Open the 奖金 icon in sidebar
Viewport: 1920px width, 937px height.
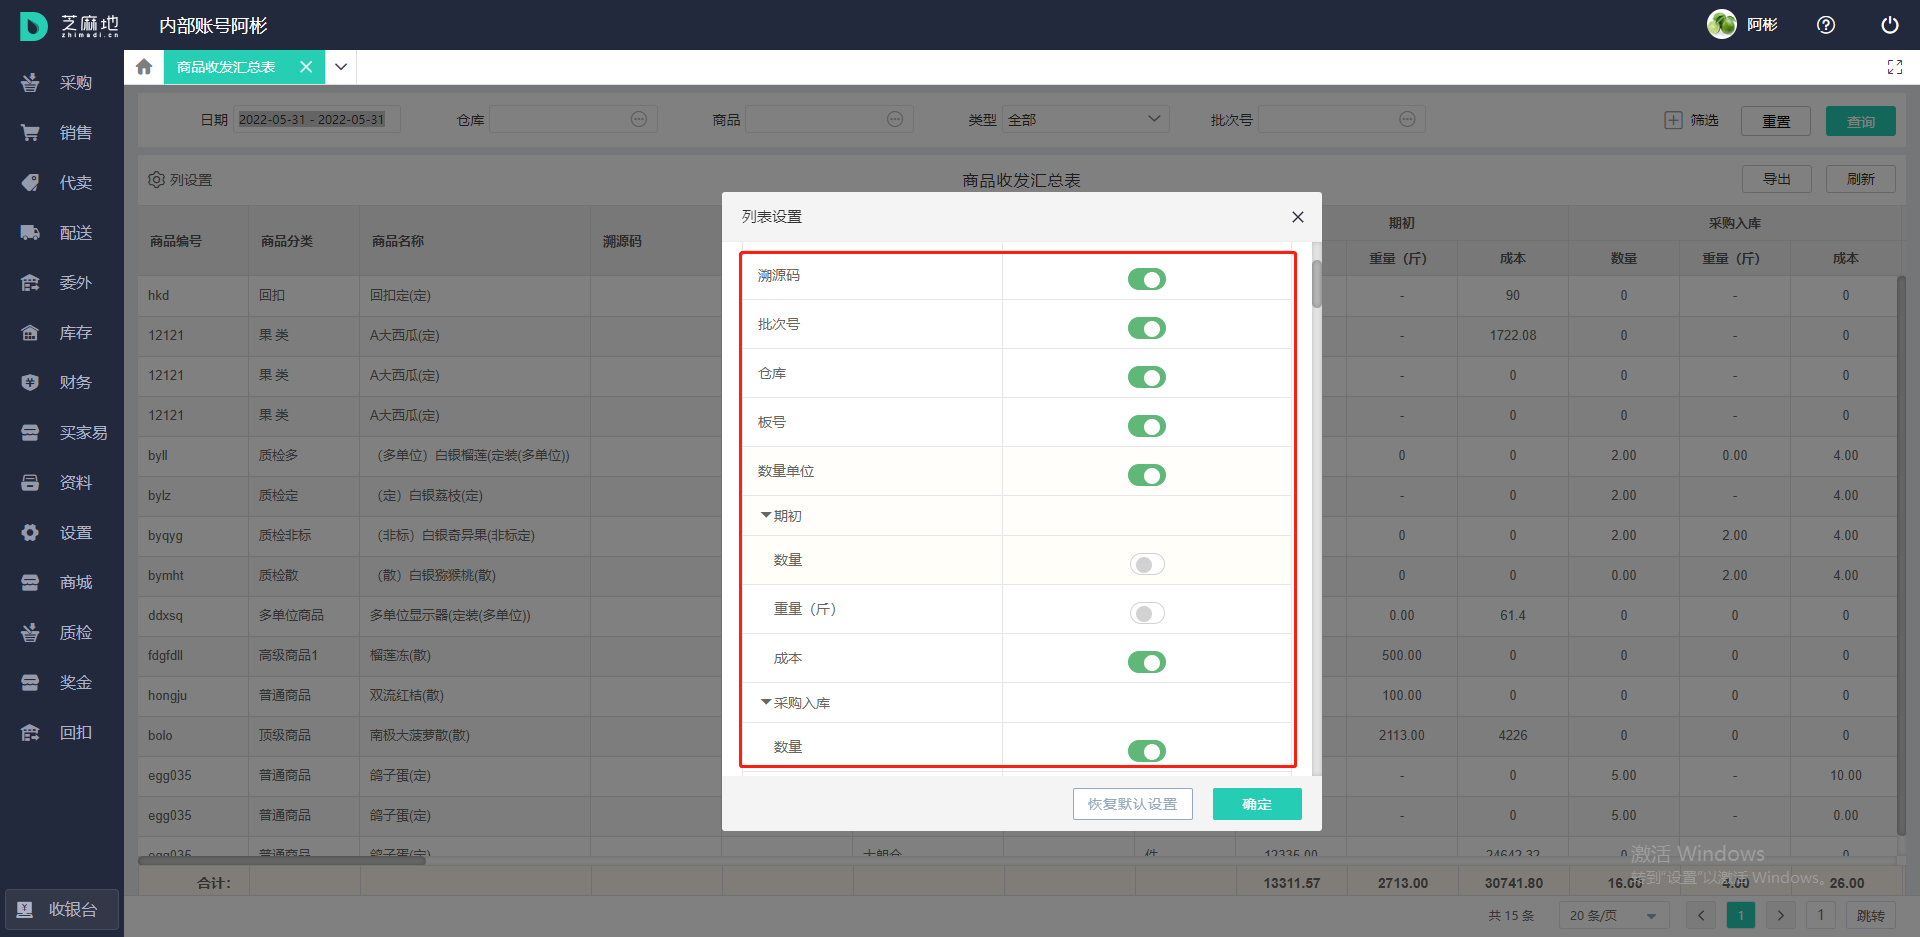[30, 682]
